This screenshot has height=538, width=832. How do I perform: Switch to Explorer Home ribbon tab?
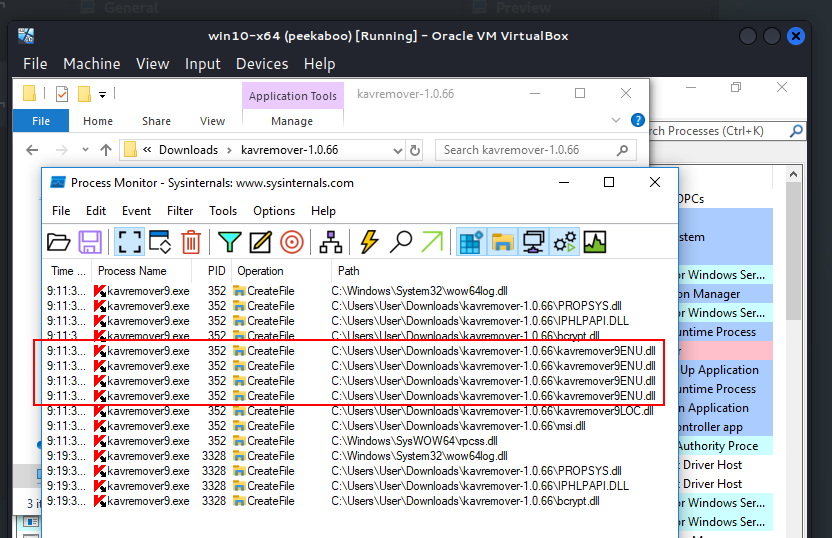[98, 121]
